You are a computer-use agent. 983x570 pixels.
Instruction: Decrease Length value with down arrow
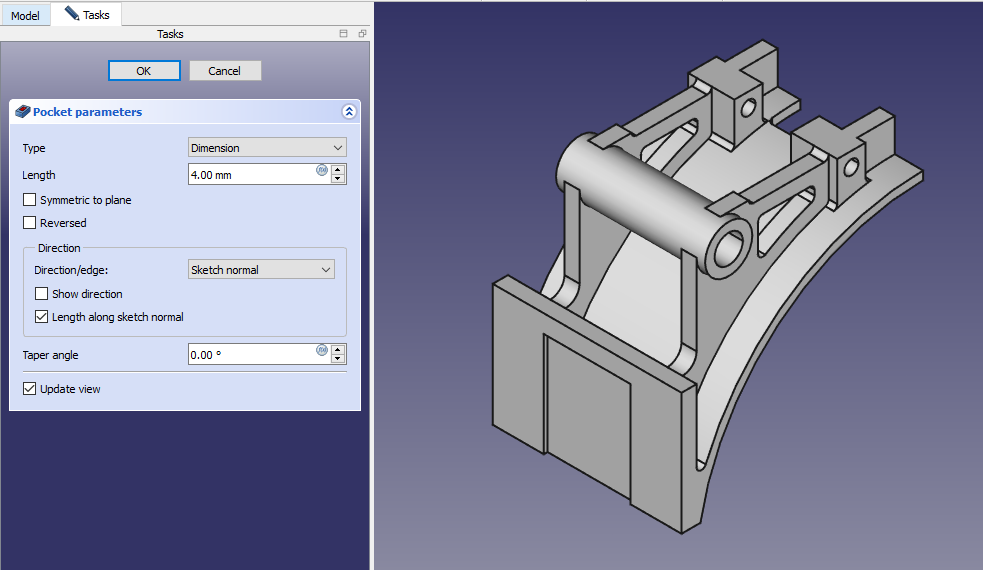[x=338, y=179]
